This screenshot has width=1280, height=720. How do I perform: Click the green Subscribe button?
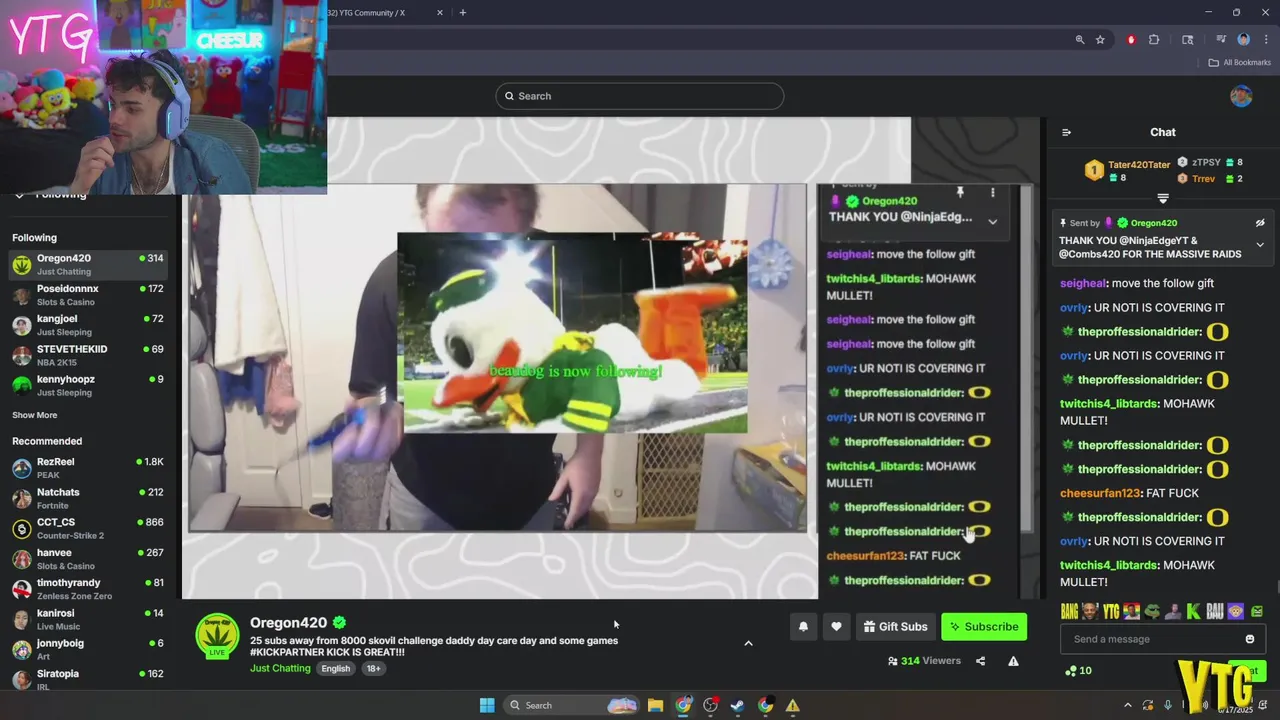984,627
